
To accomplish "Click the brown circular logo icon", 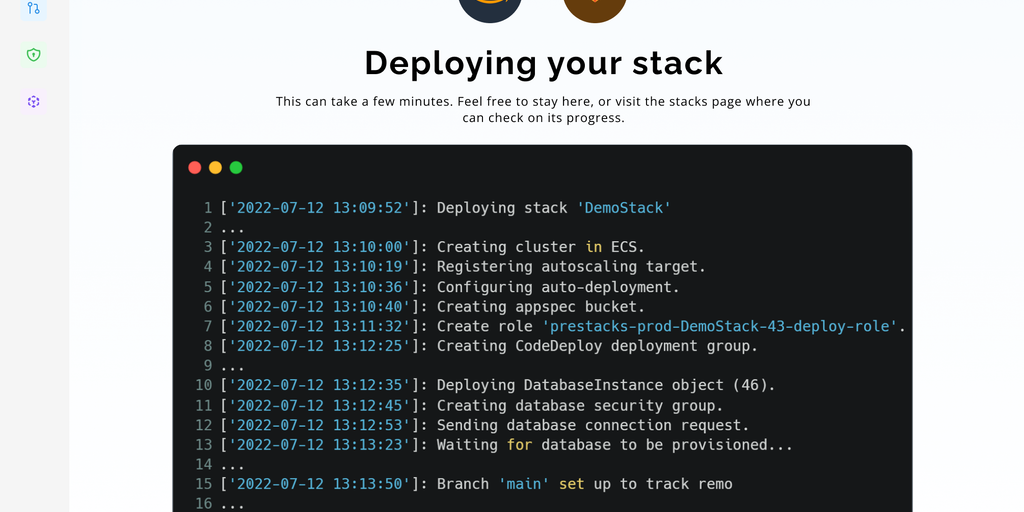I will click(x=595, y=7).
